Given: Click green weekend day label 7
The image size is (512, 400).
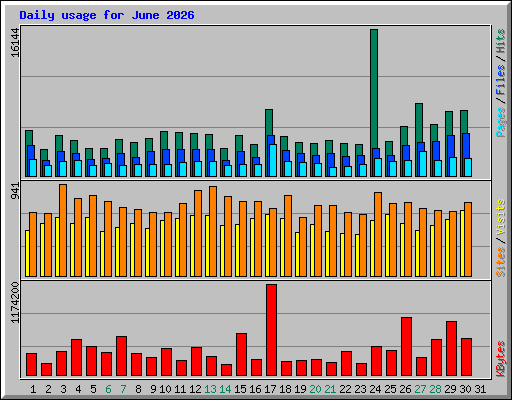Looking at the screenshot, I should pos(123,389).
